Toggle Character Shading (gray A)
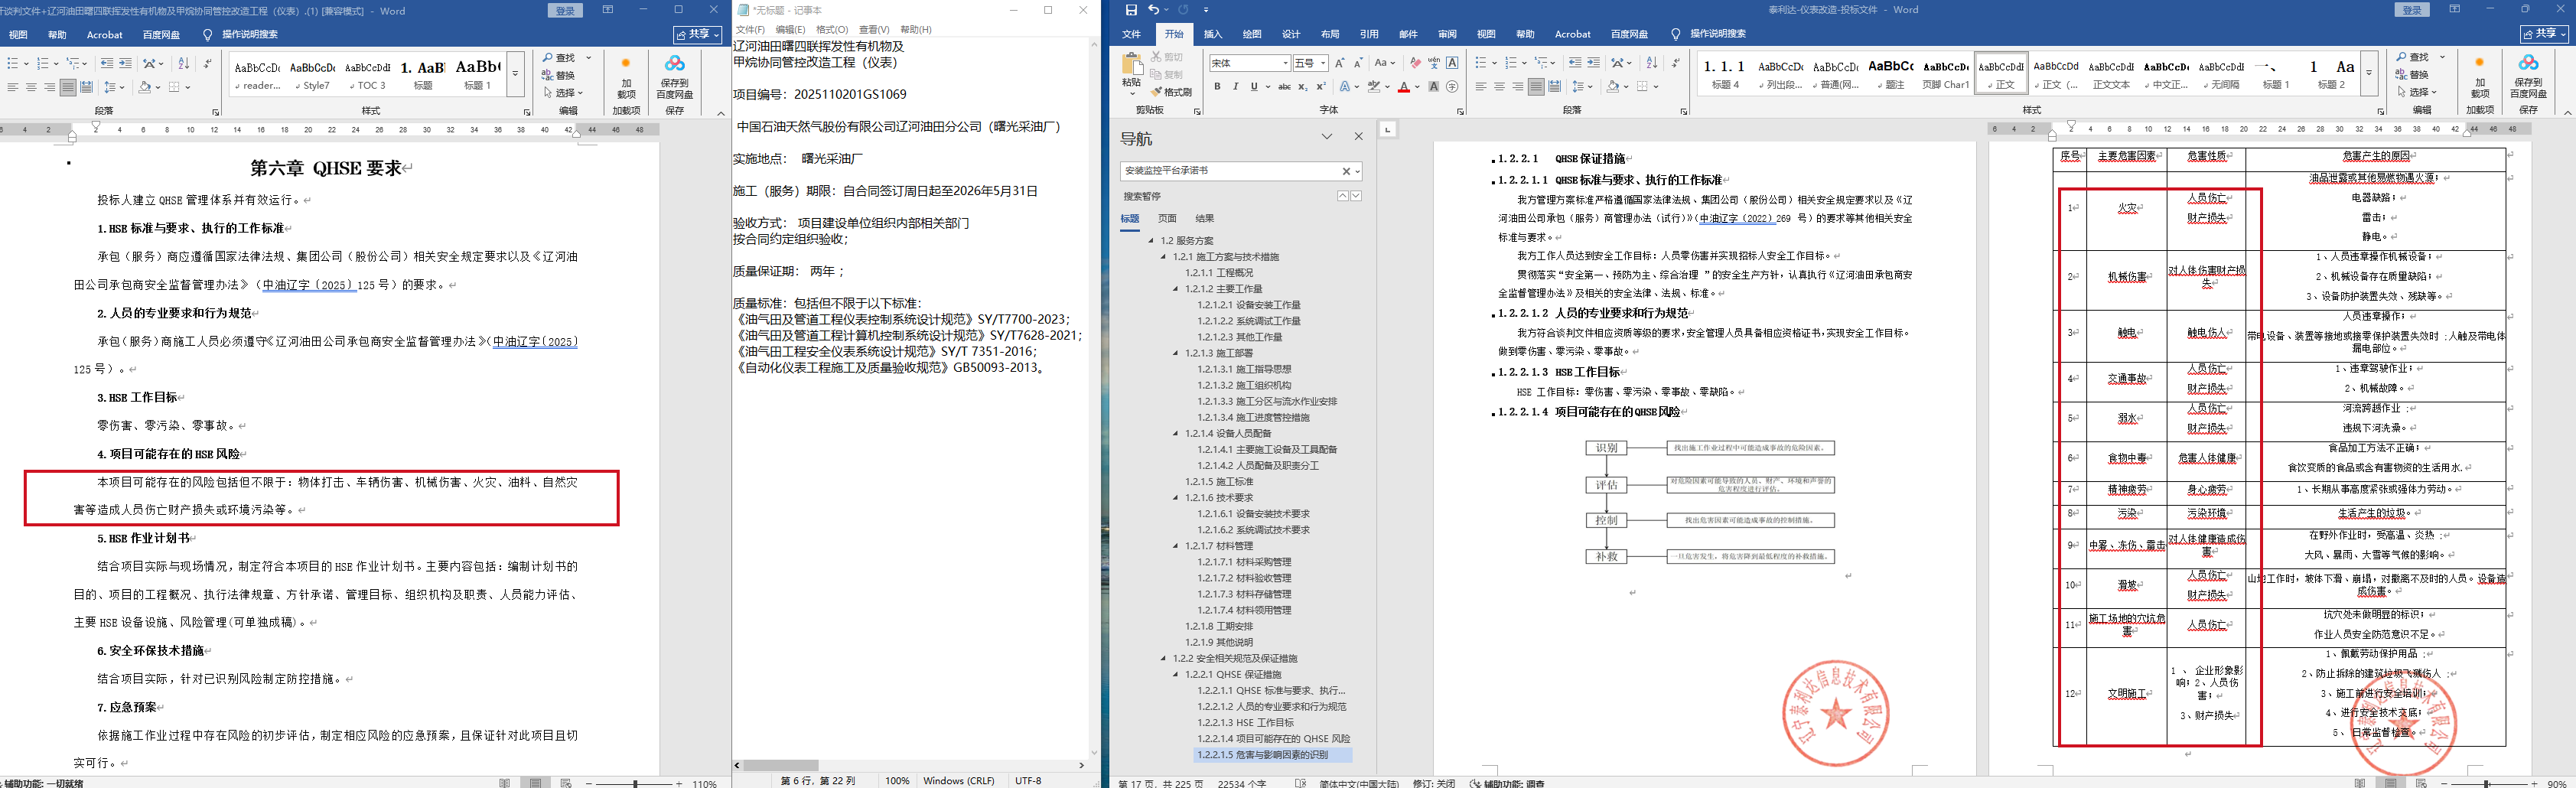 (1434, 87)
